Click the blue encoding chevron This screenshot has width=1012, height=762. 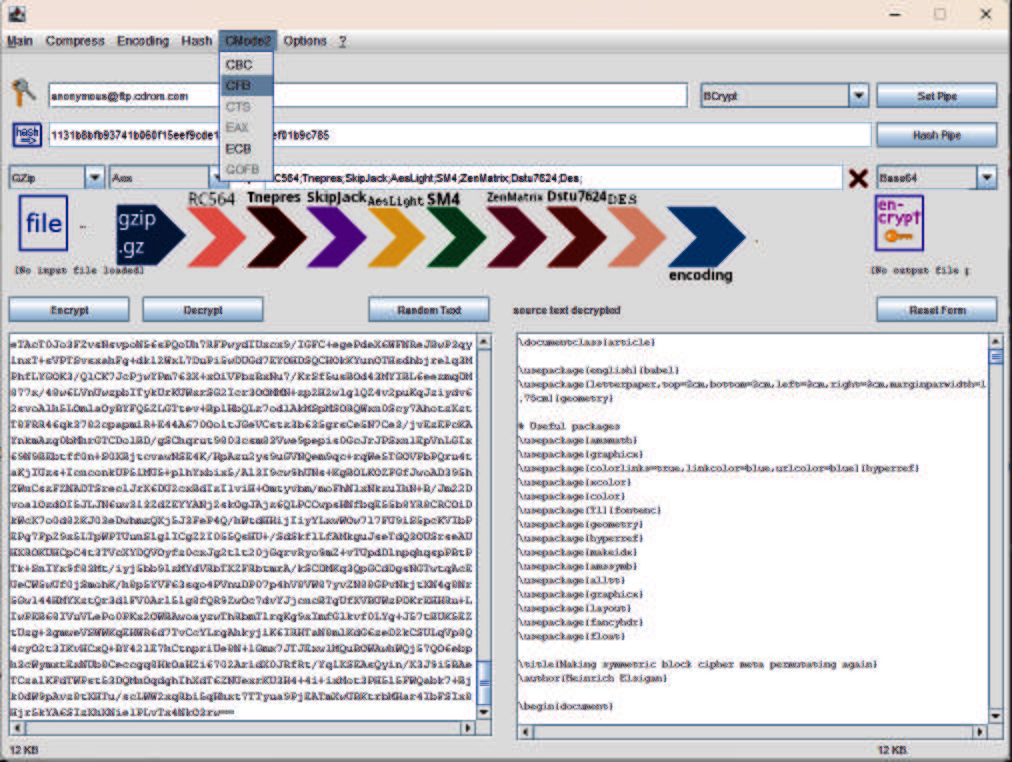tap(706, 237)
